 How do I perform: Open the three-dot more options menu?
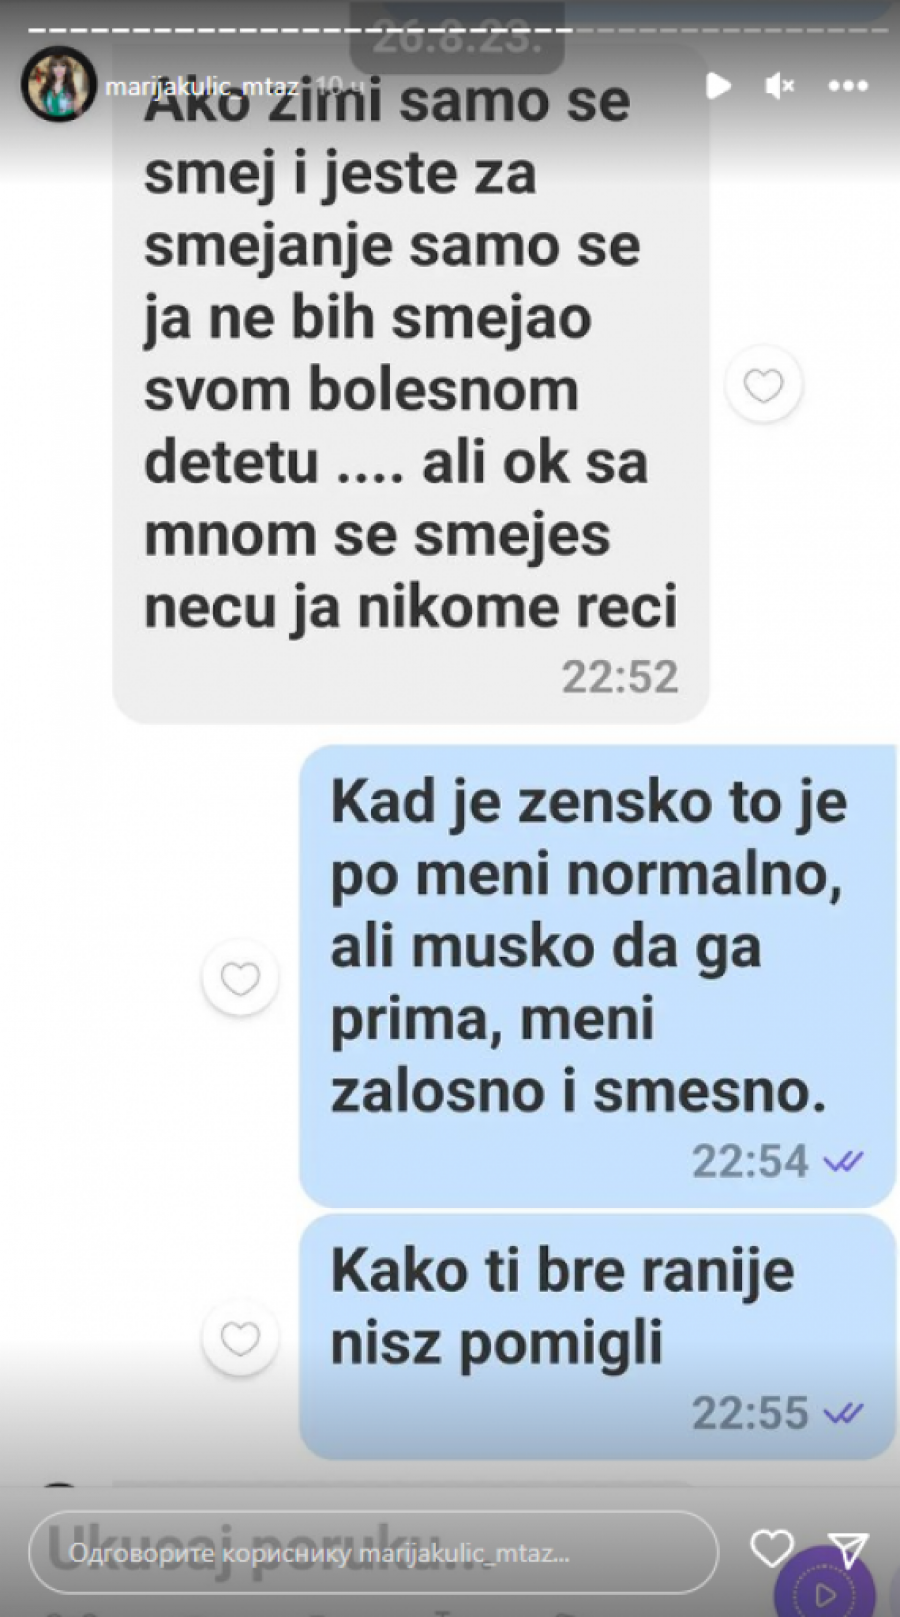coord(848,86)
